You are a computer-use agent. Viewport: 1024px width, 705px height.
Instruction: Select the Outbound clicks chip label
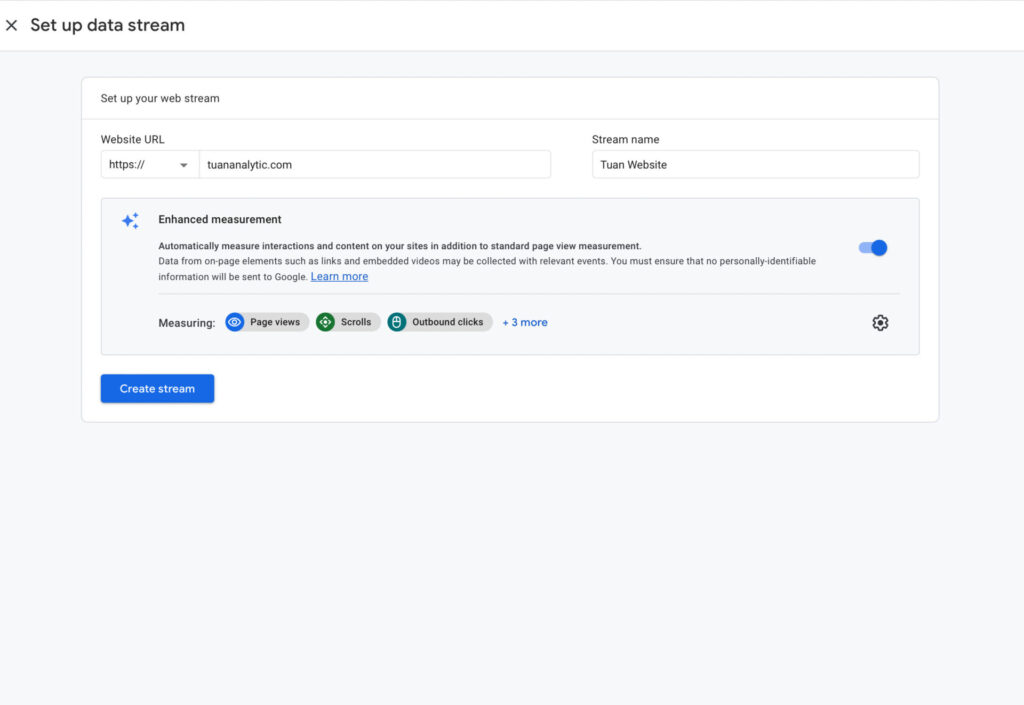[448, 322]
